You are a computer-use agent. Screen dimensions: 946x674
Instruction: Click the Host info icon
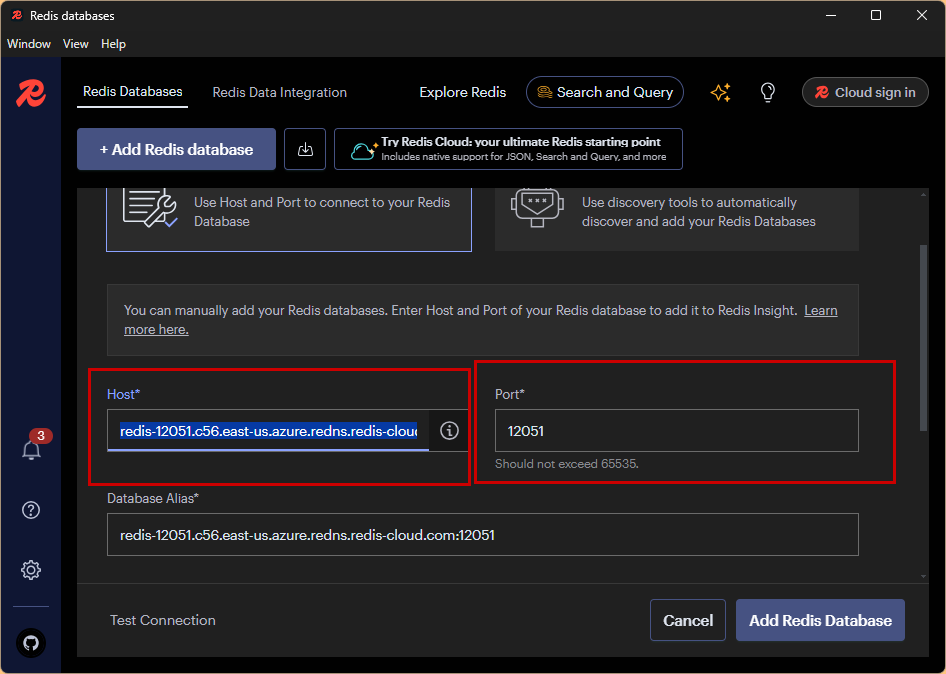pyautogui.click(x=449, y=431)
